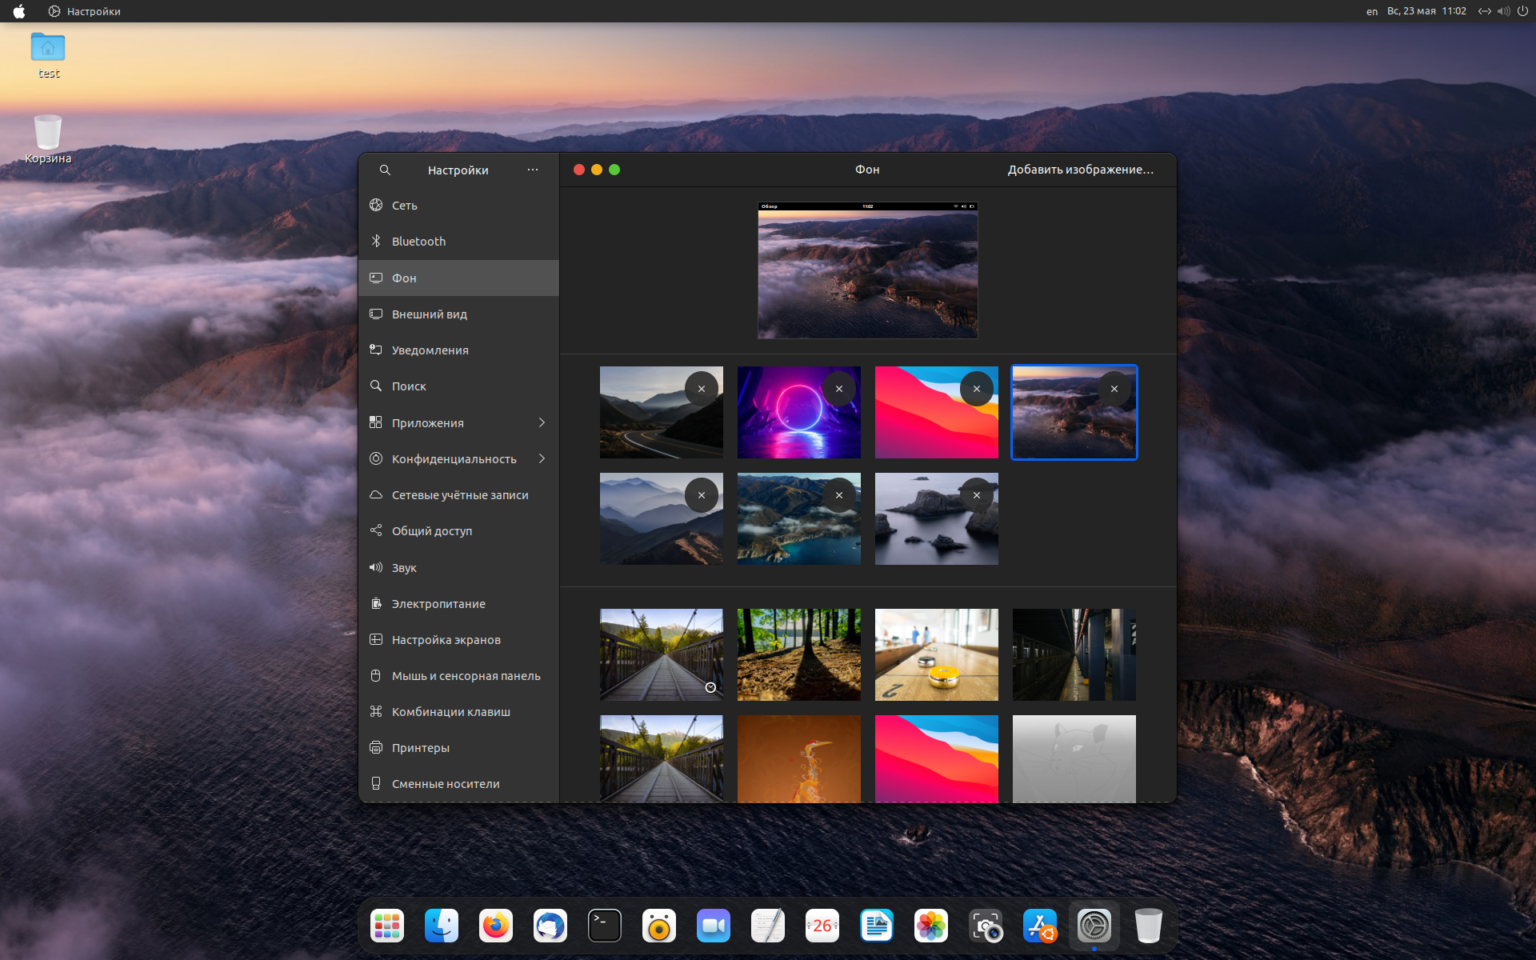Open Zoom from the dock

coord(713,926)
